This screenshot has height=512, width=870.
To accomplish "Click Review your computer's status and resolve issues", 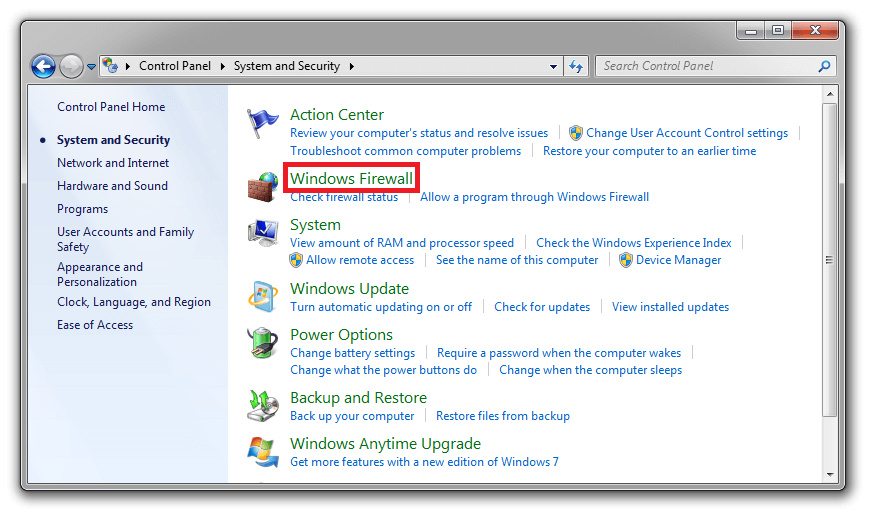I will (419, 133).
